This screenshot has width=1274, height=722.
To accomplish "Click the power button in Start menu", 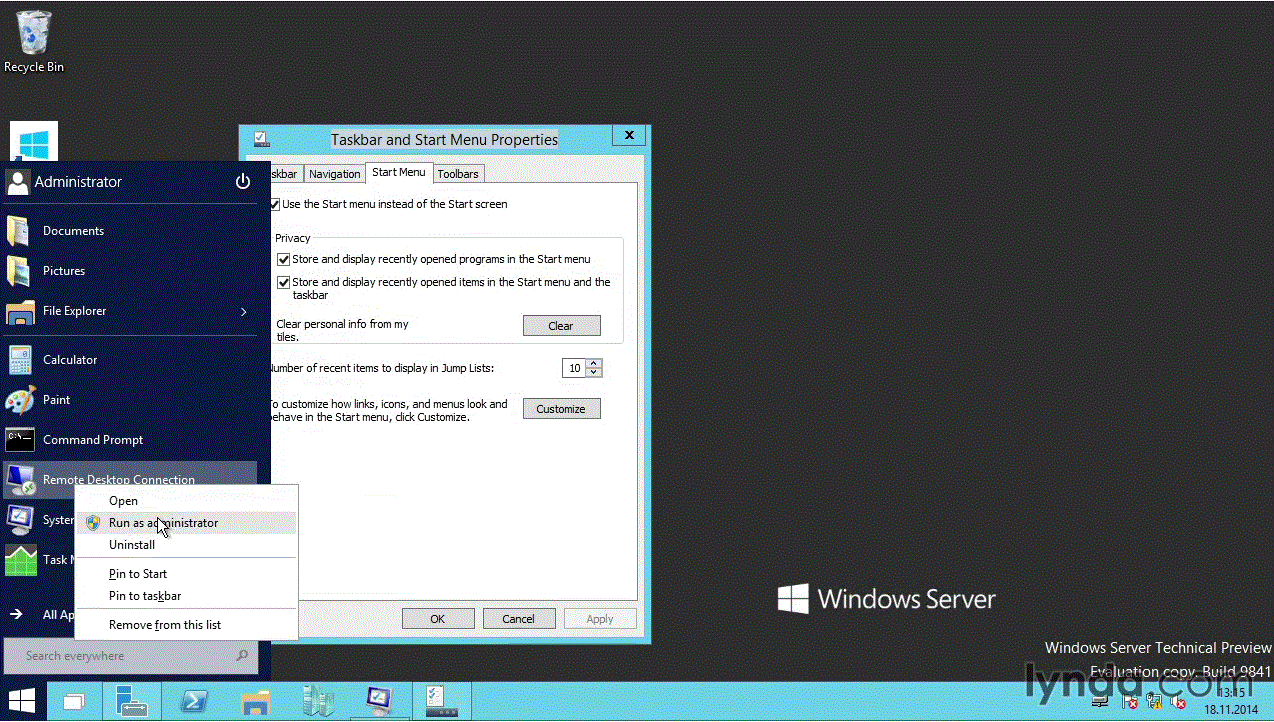I will point(243,182).
